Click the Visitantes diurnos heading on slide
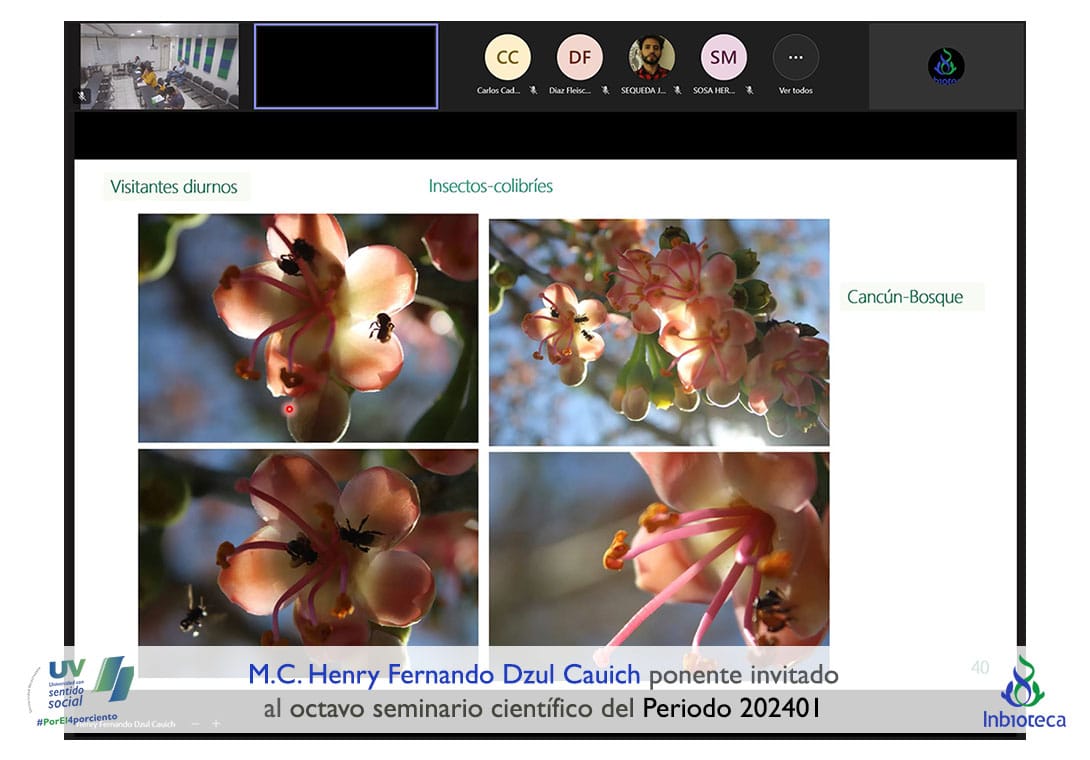This screenshot has height=760, width=1090. tap(174, 187)
